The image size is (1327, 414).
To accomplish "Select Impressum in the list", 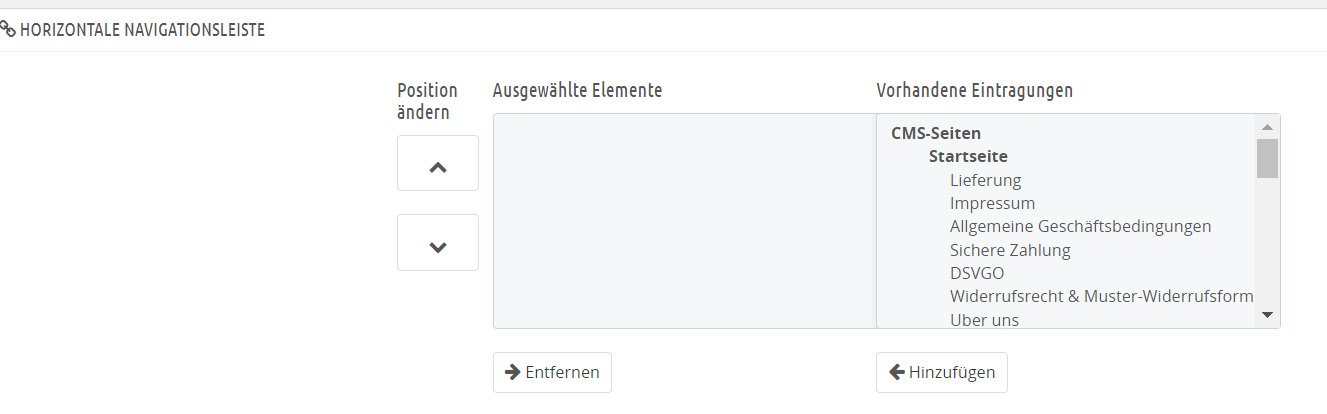I will click(992, 203).
